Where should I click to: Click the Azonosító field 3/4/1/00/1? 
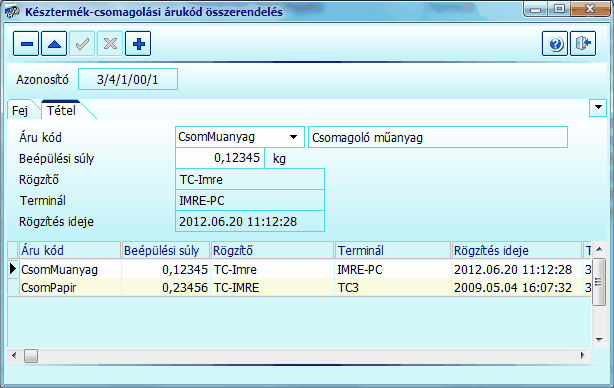pos(128,79)
